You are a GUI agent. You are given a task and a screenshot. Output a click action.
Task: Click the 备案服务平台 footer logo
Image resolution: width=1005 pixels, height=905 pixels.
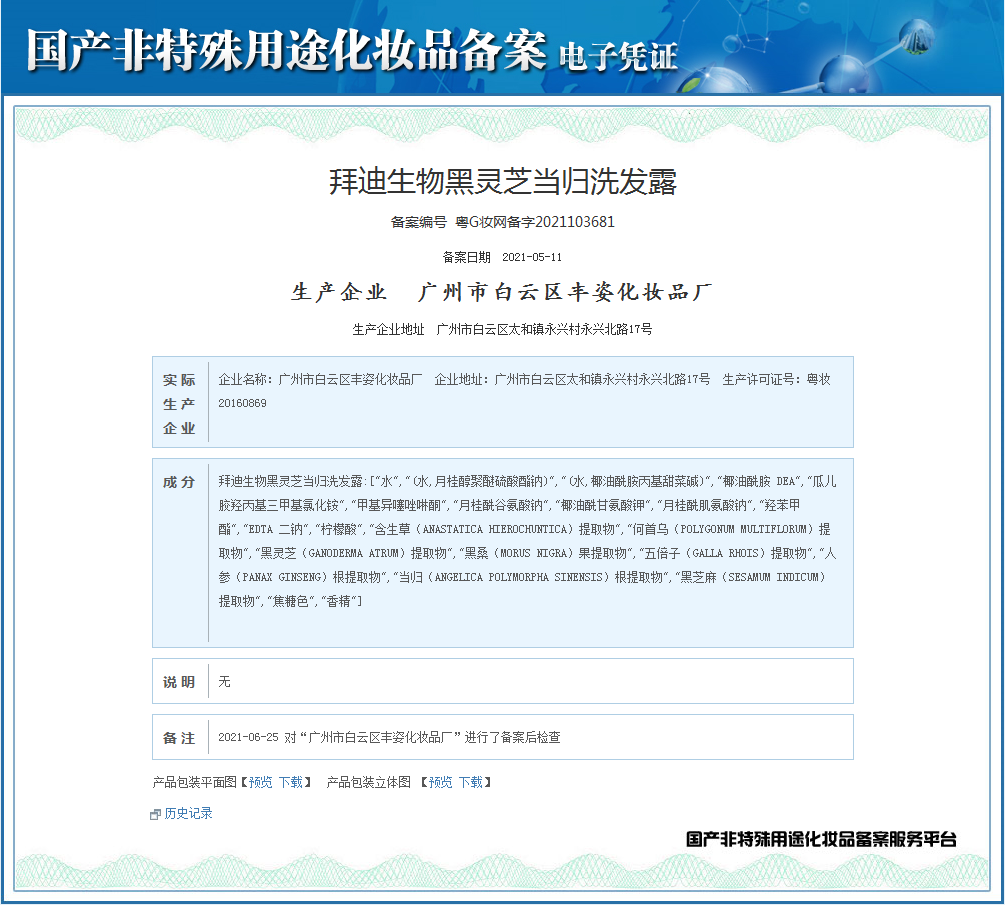[821, 840]
